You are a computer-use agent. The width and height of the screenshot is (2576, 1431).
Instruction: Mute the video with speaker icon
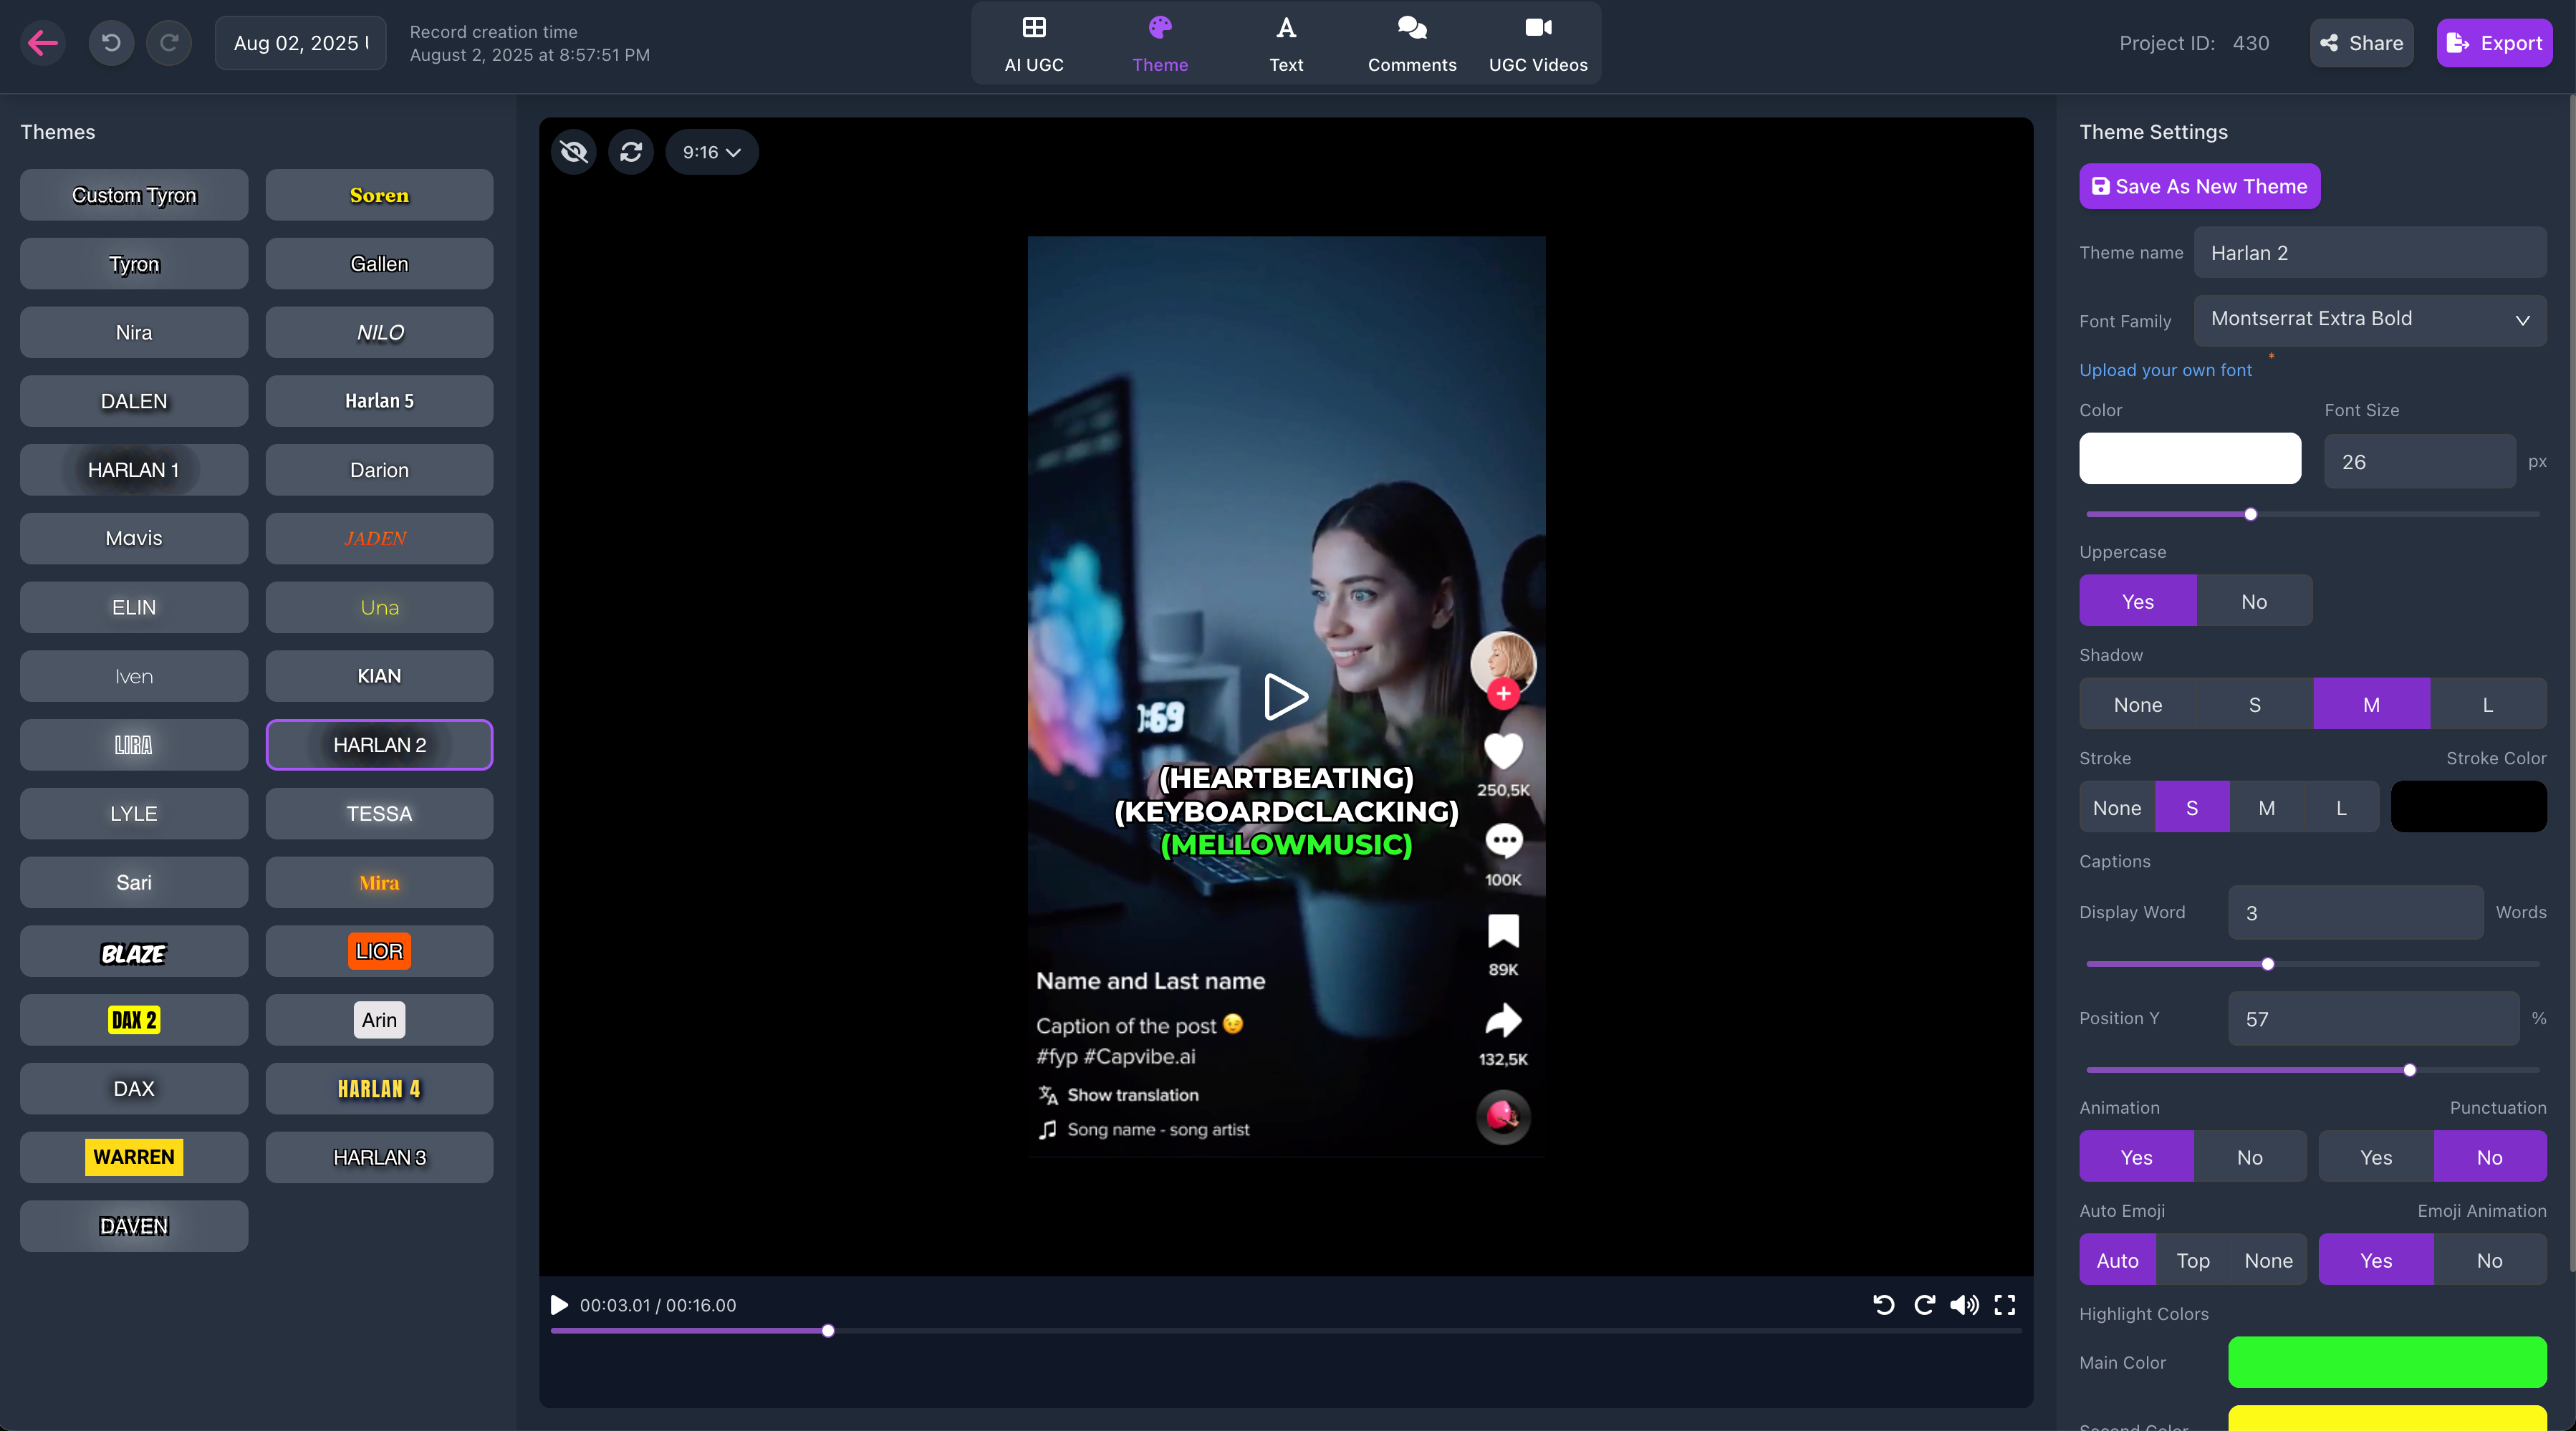(x=1964, y=1305)
